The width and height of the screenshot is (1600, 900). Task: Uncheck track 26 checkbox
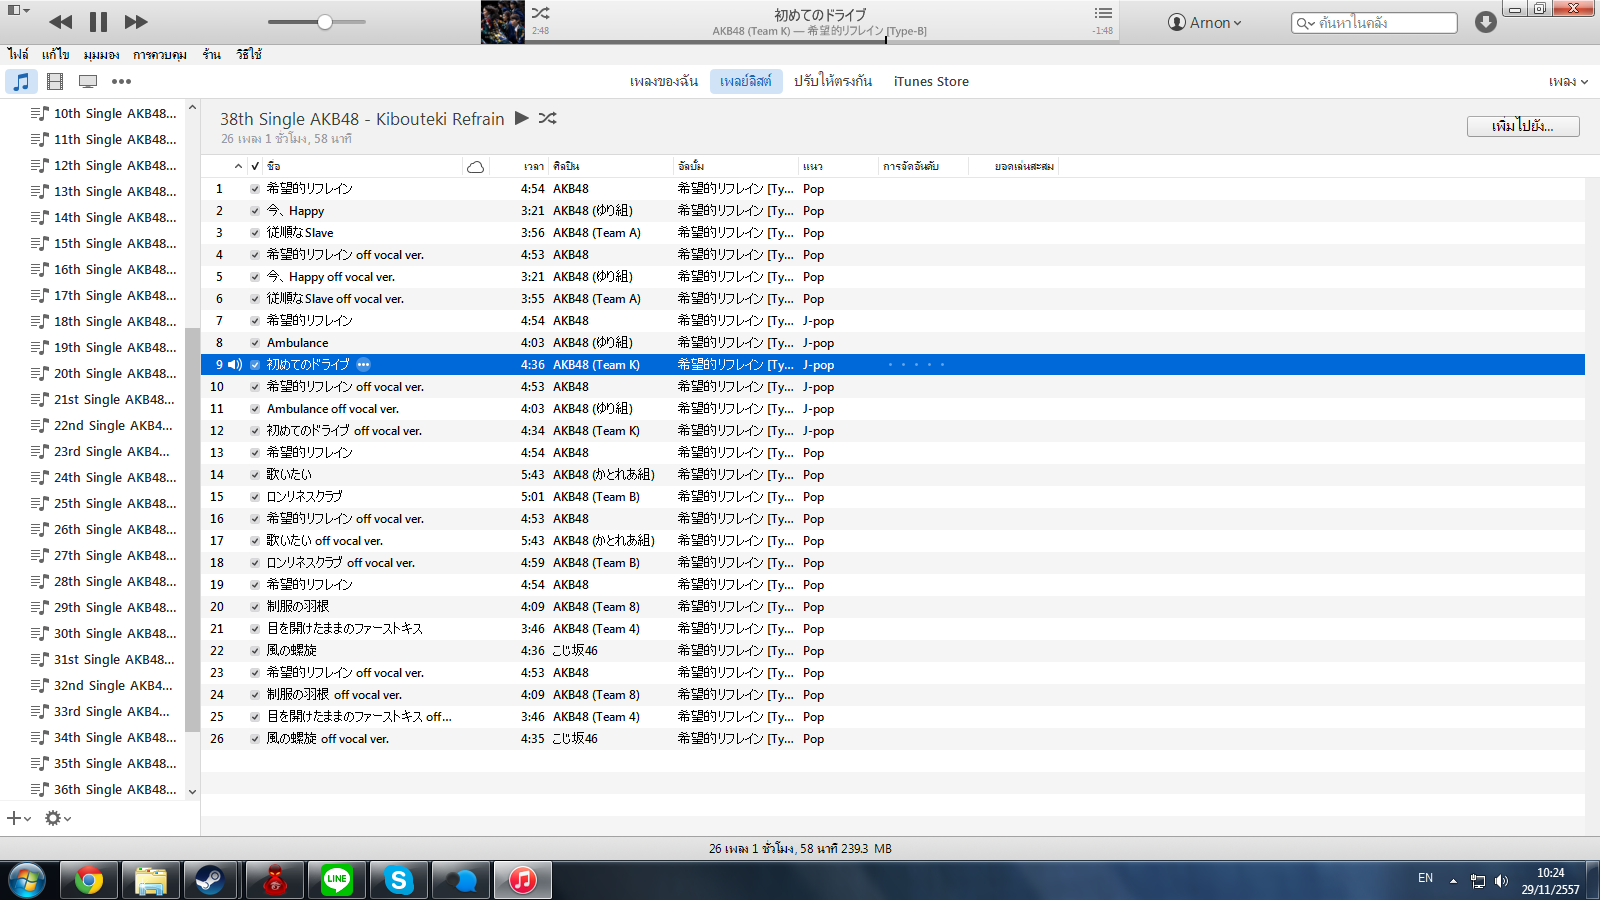pos(255,739)
